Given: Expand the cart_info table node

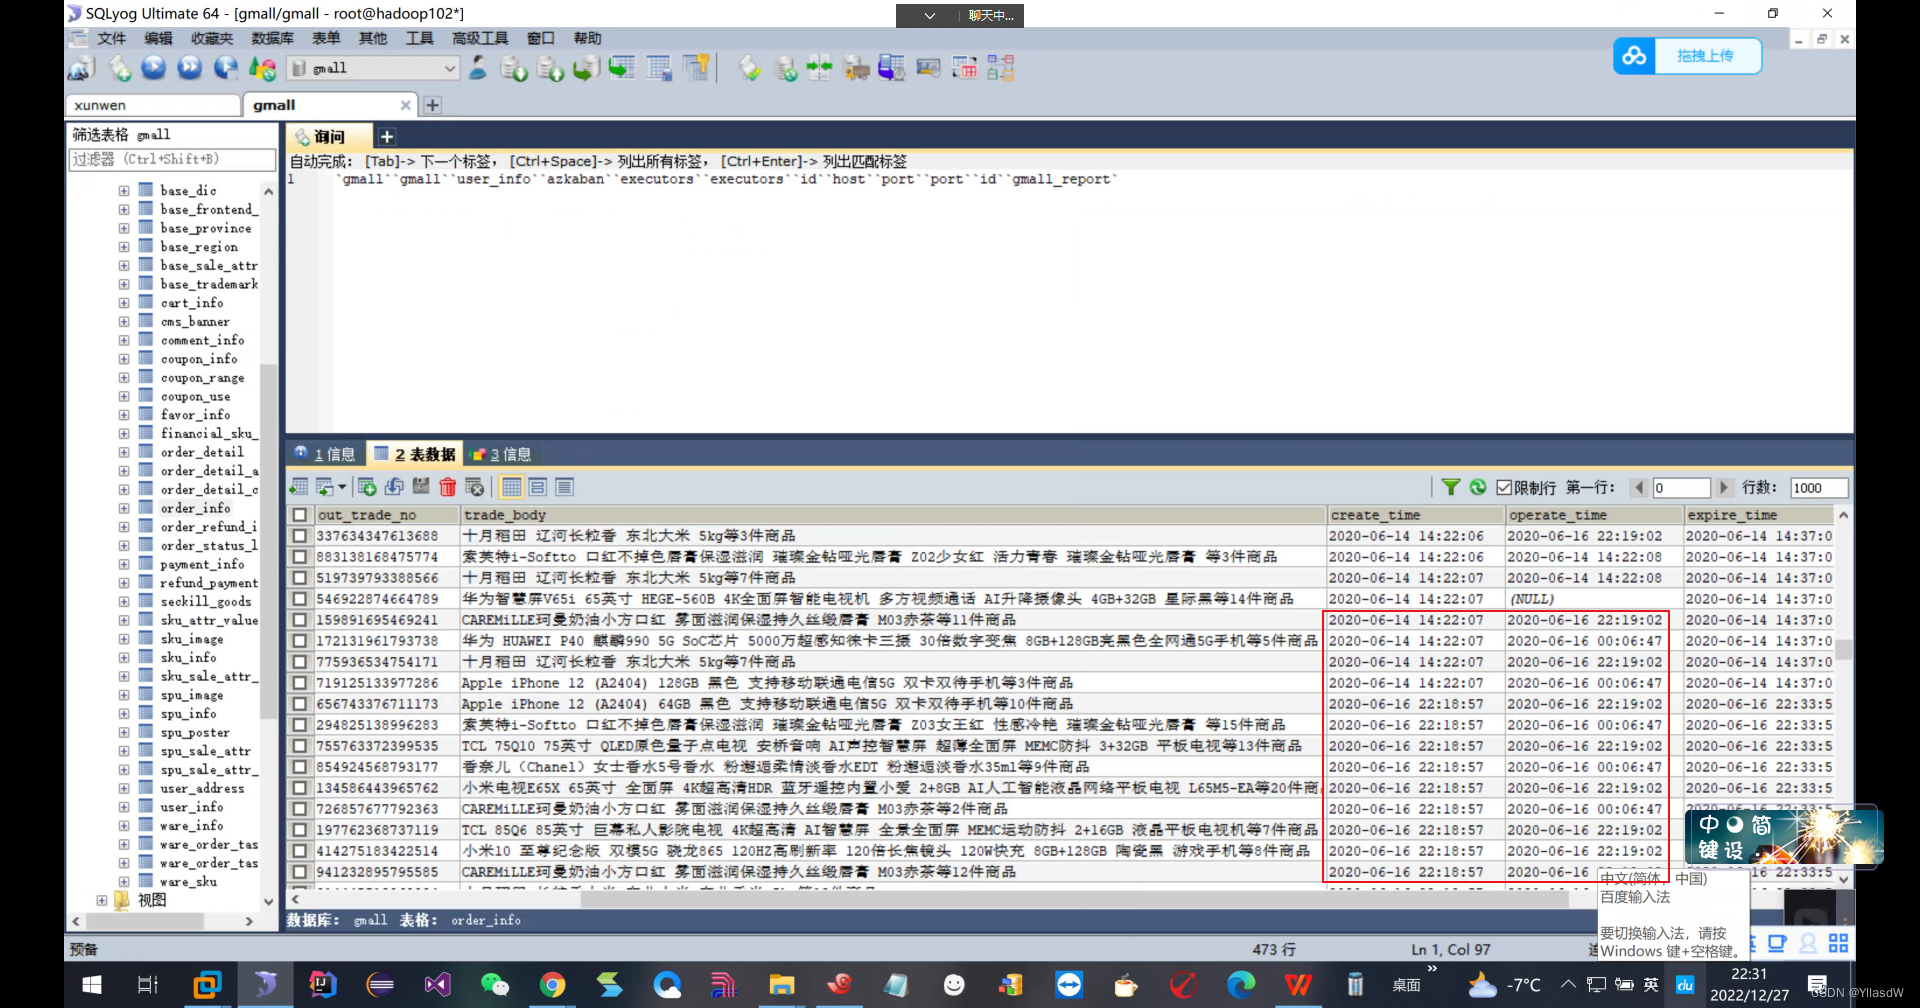Looking at the screenshot, I should 124,302.
